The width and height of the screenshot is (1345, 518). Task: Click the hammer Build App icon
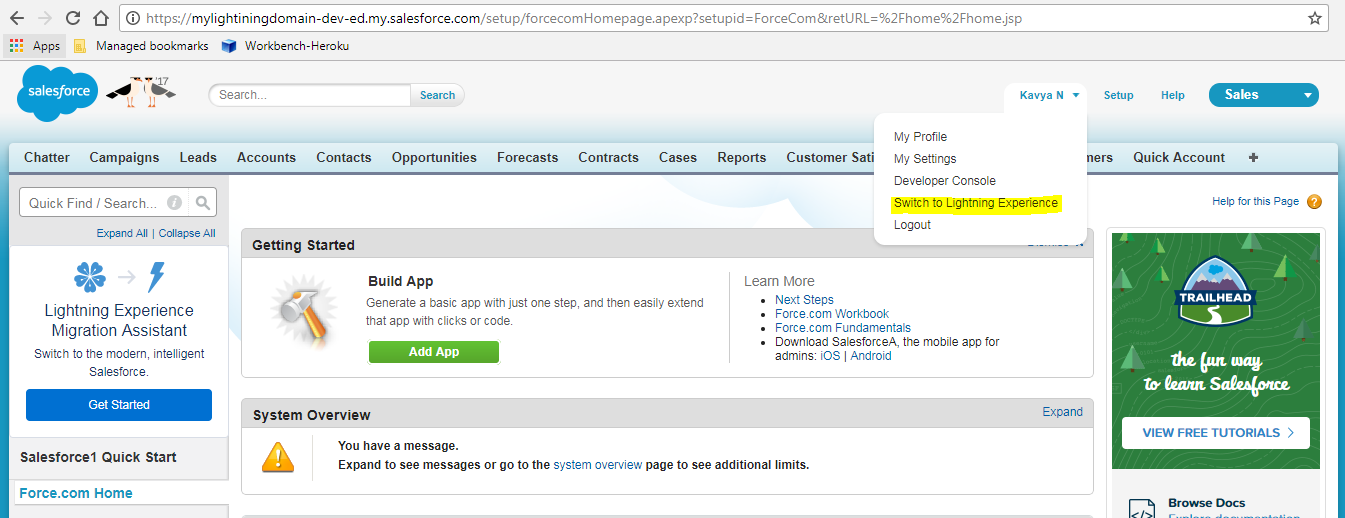(304, 314)
